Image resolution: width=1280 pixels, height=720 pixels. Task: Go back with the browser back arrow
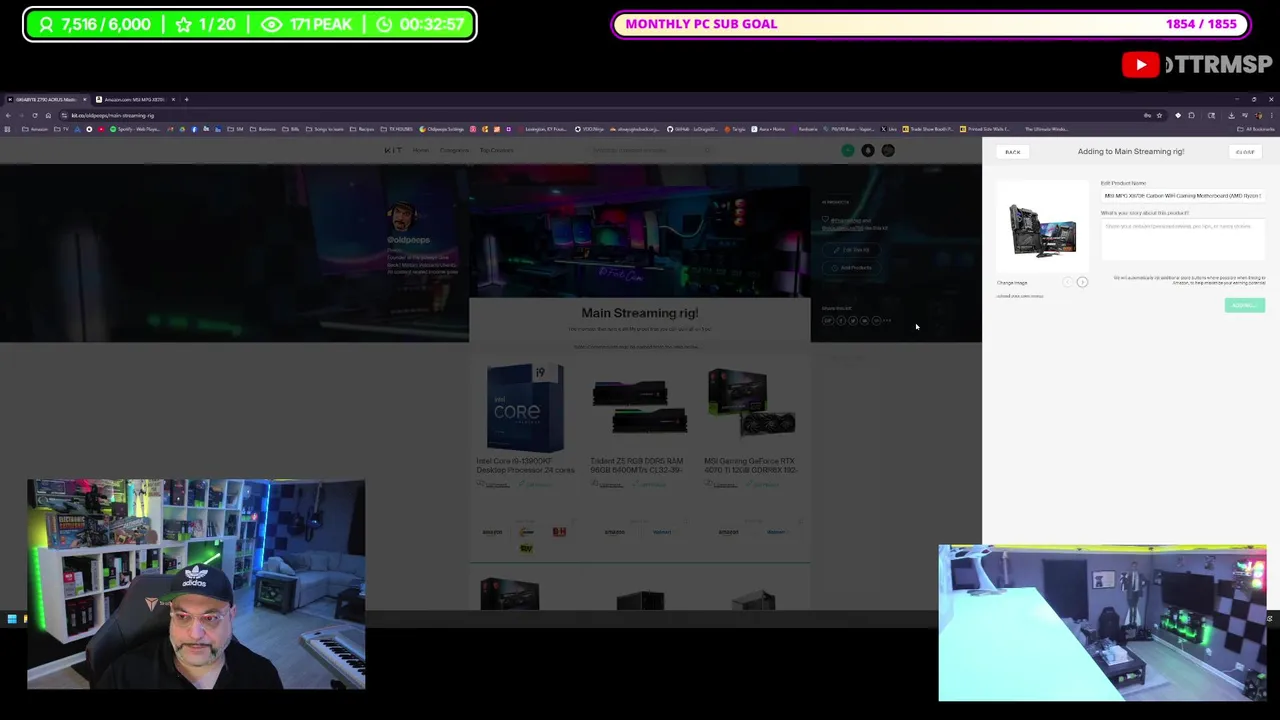point(8,115)
